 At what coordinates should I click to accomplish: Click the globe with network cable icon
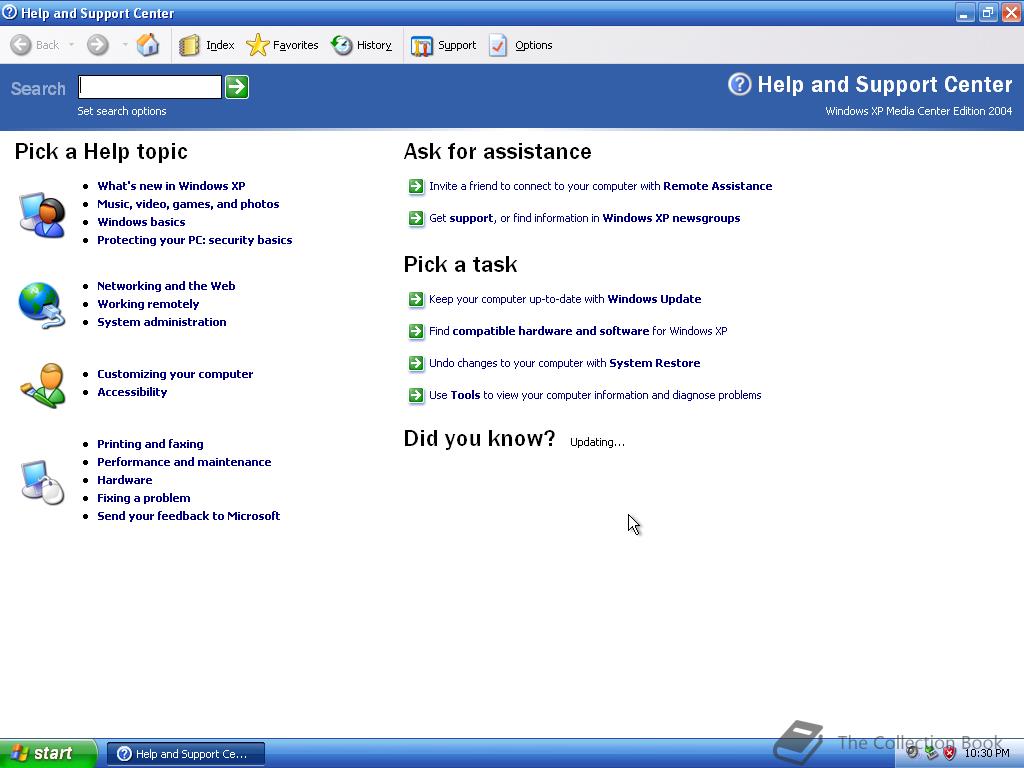pyautogui.click(x=42, y=305)
